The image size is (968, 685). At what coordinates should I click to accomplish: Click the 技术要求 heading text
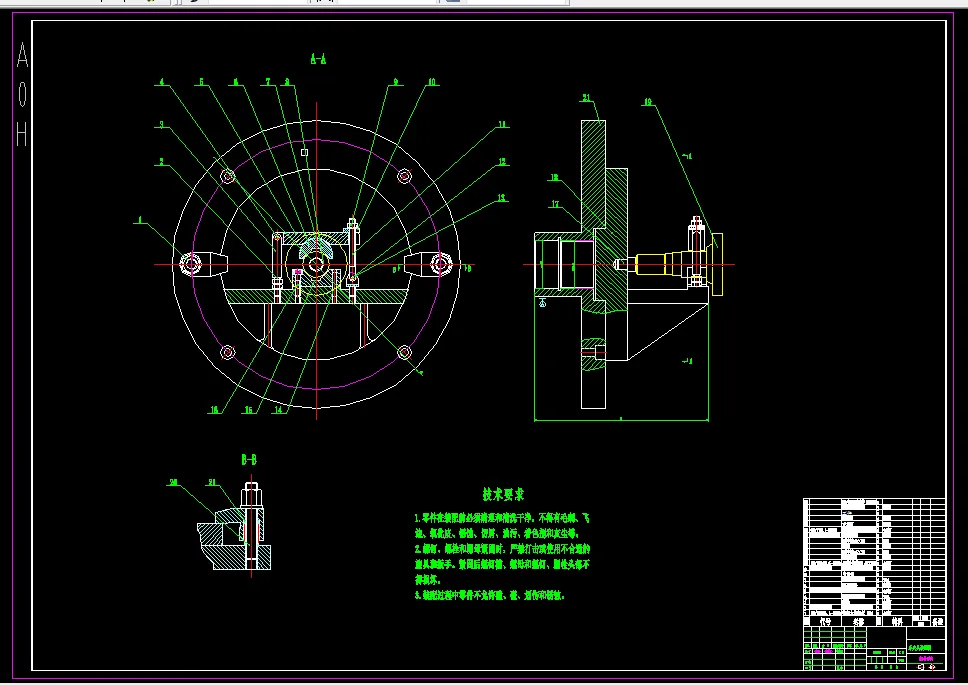click(503, 494)
